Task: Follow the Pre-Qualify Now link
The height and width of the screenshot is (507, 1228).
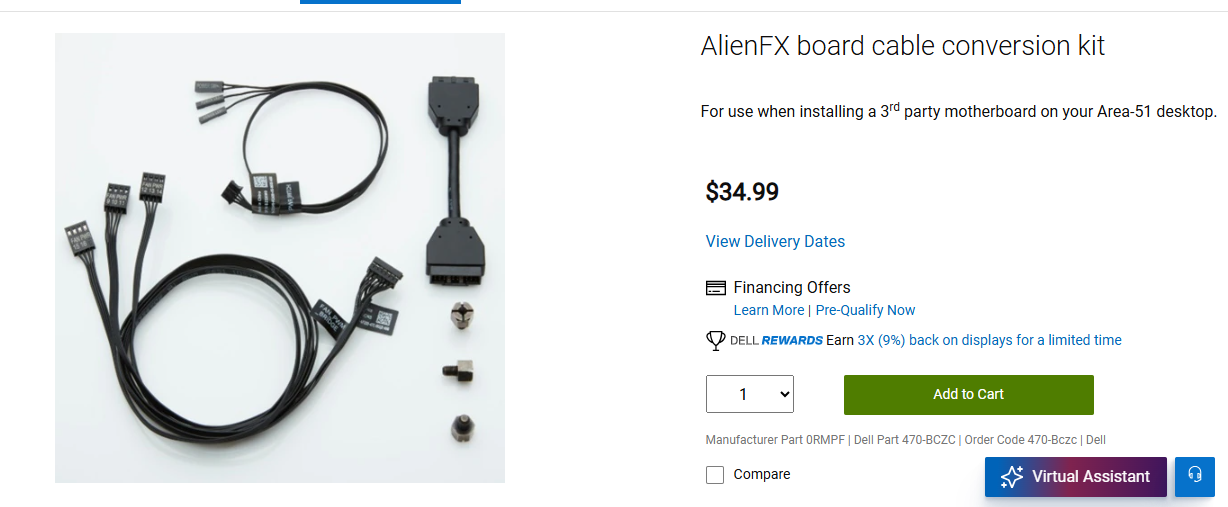Action: pyautogui.click(x=865, y=310)
